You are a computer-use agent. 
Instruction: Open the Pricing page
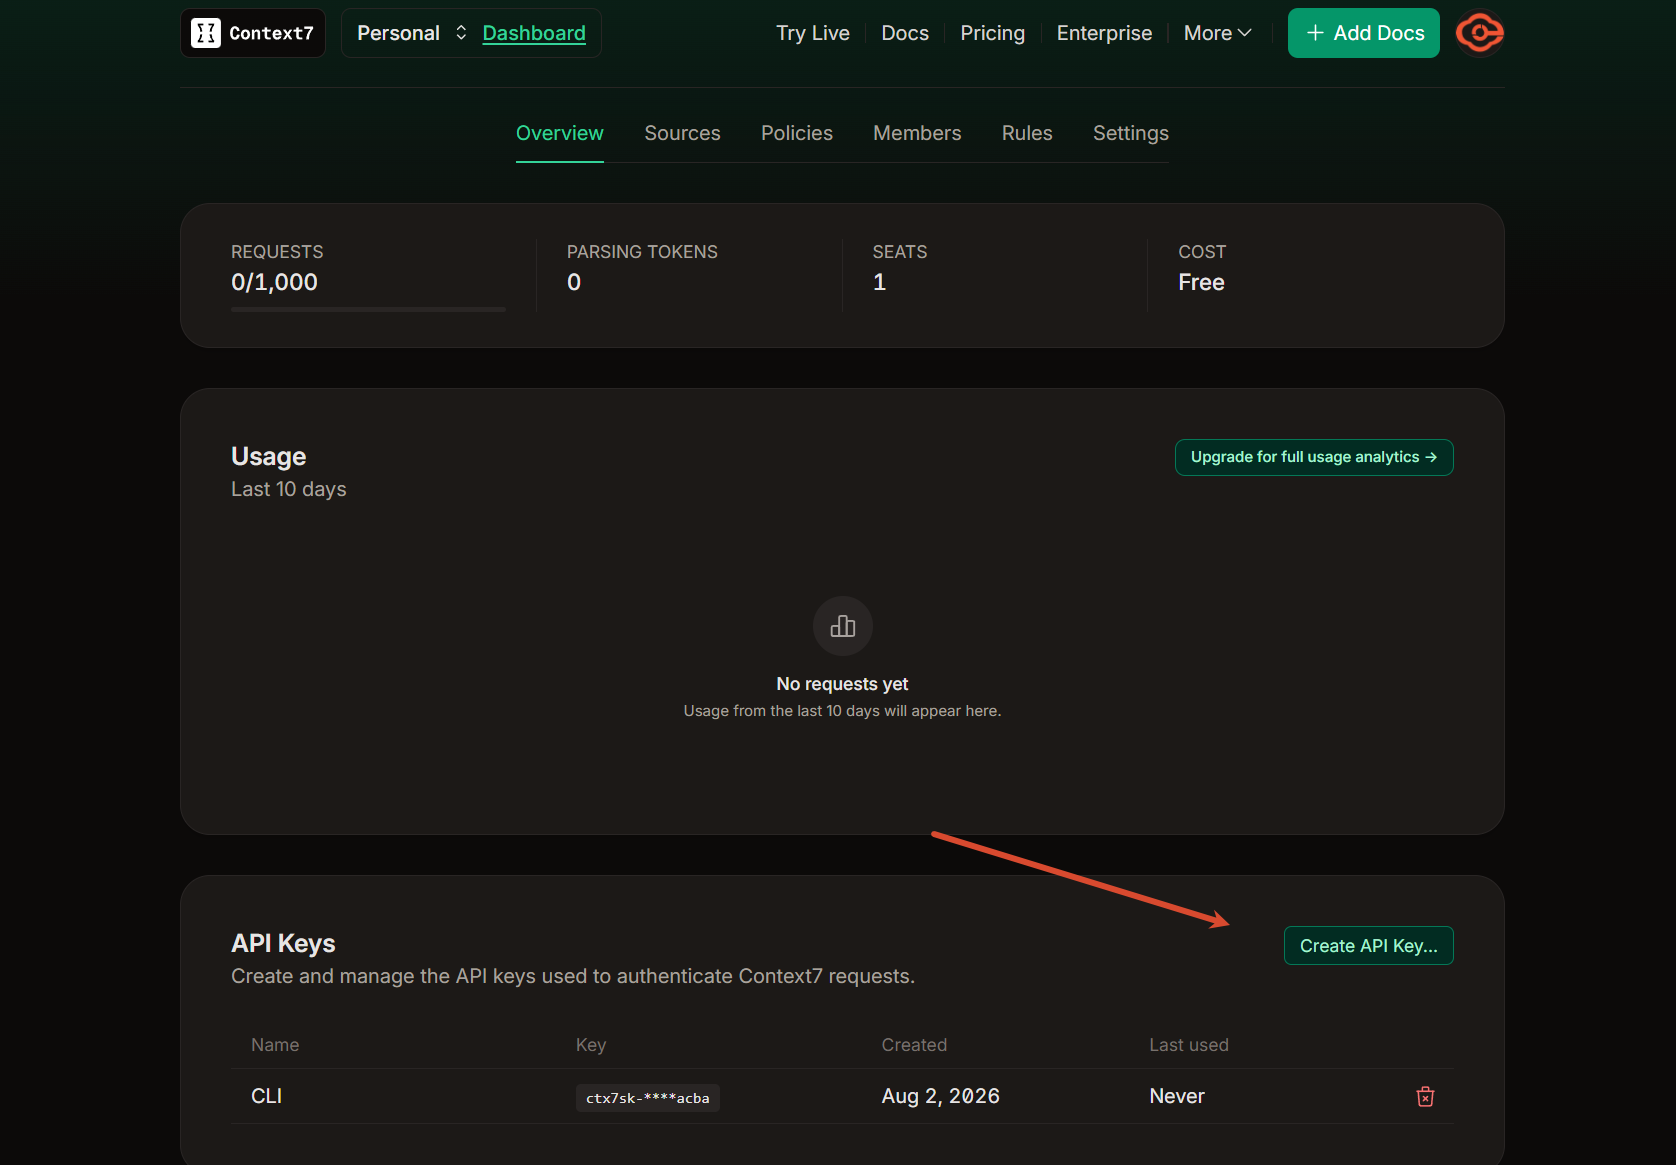(x=993, y=33)
